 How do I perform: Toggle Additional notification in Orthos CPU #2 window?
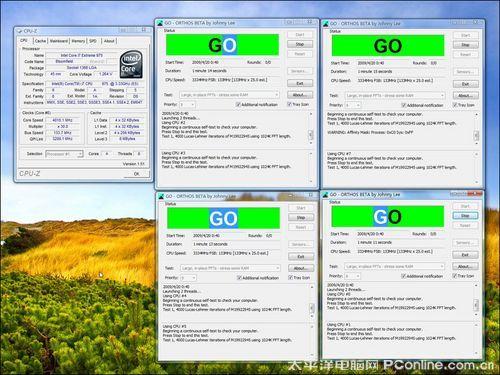point(257,104)
